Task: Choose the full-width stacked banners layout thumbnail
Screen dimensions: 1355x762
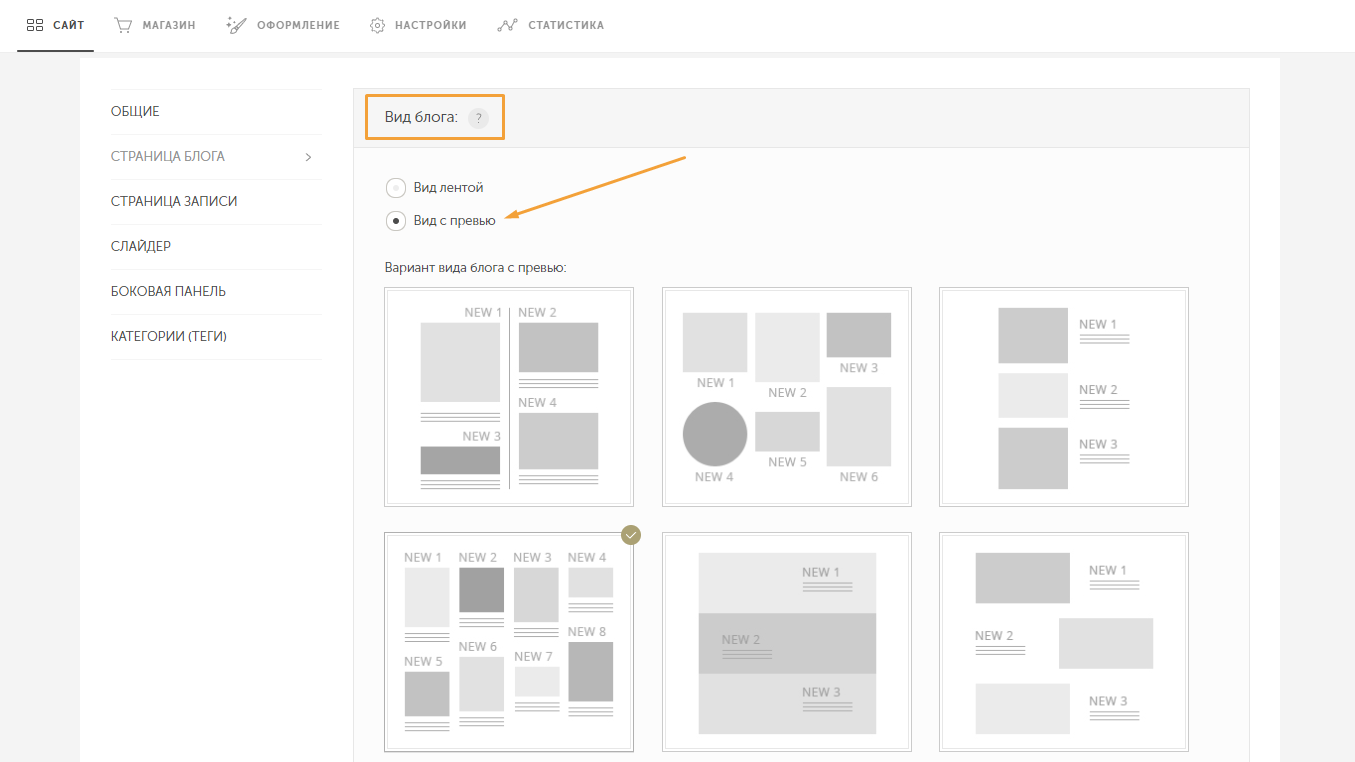Action: coord(787,642)
